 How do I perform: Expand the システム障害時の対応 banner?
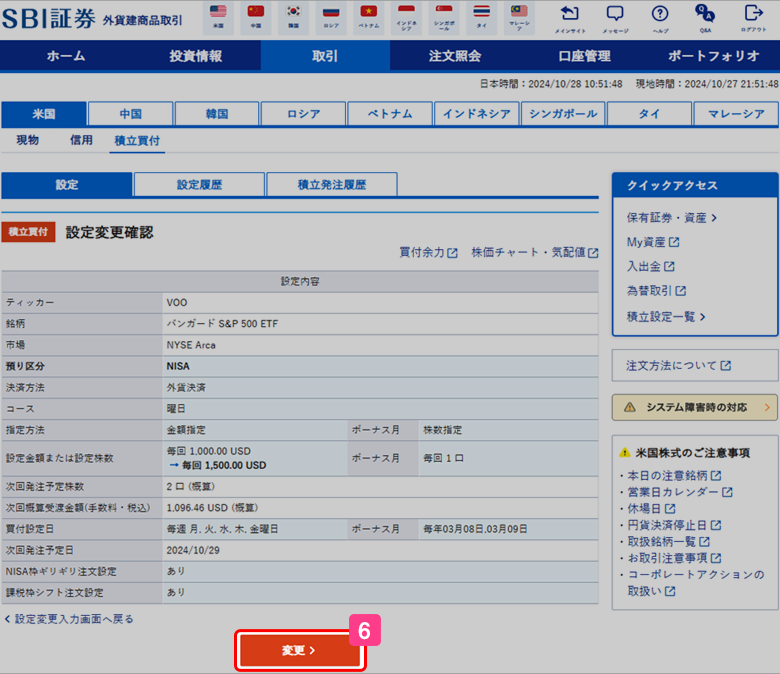[x=695, y=407]
